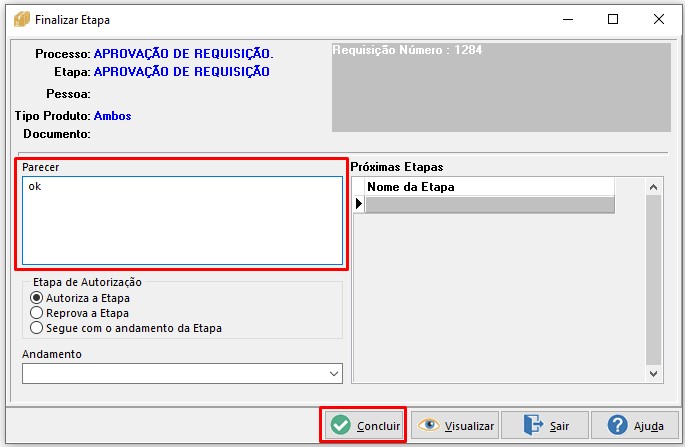685x447 pixels.
Task: Click the Nome da Etapa column header
Action: click(490, 187)
